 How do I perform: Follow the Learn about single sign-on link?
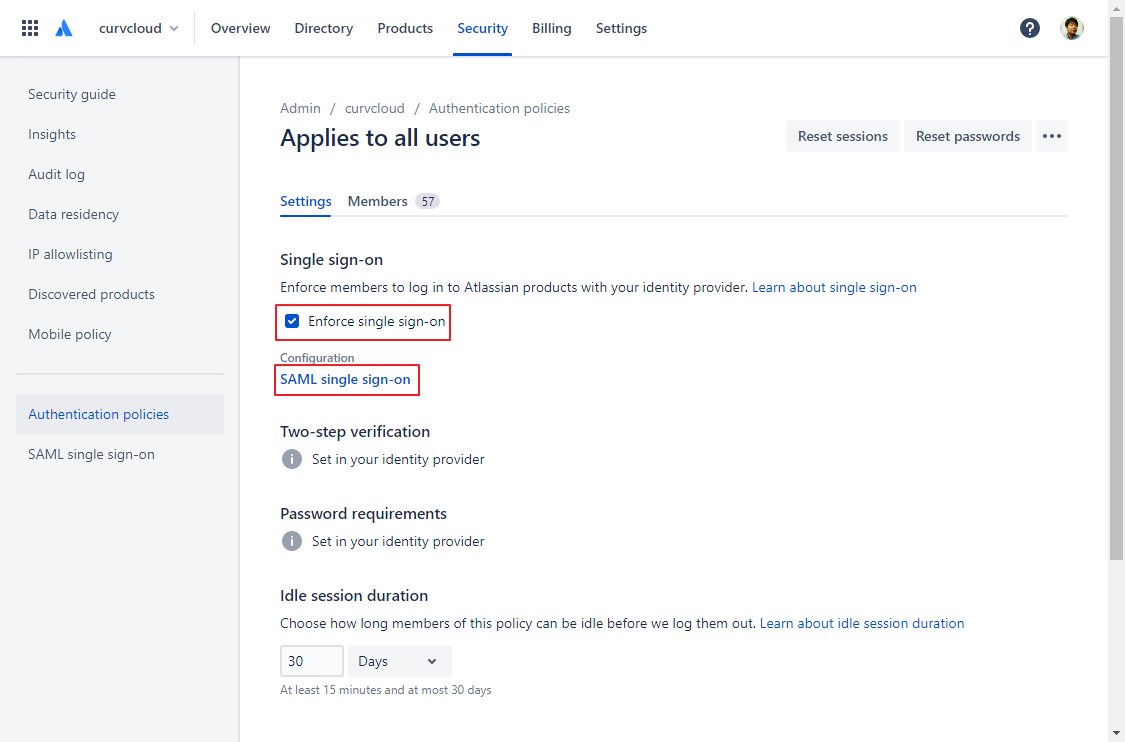coord(834,288)
